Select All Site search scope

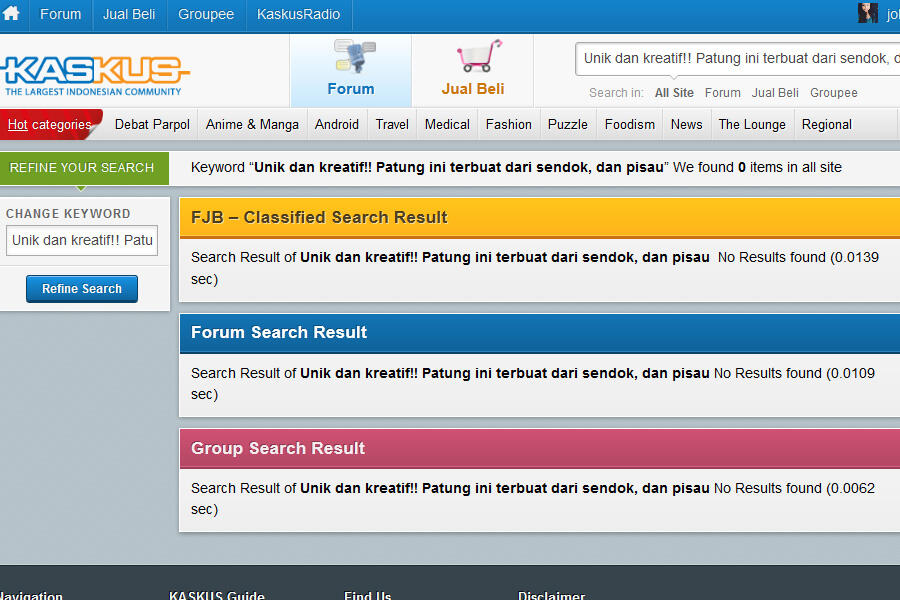(x=674, y=93)
